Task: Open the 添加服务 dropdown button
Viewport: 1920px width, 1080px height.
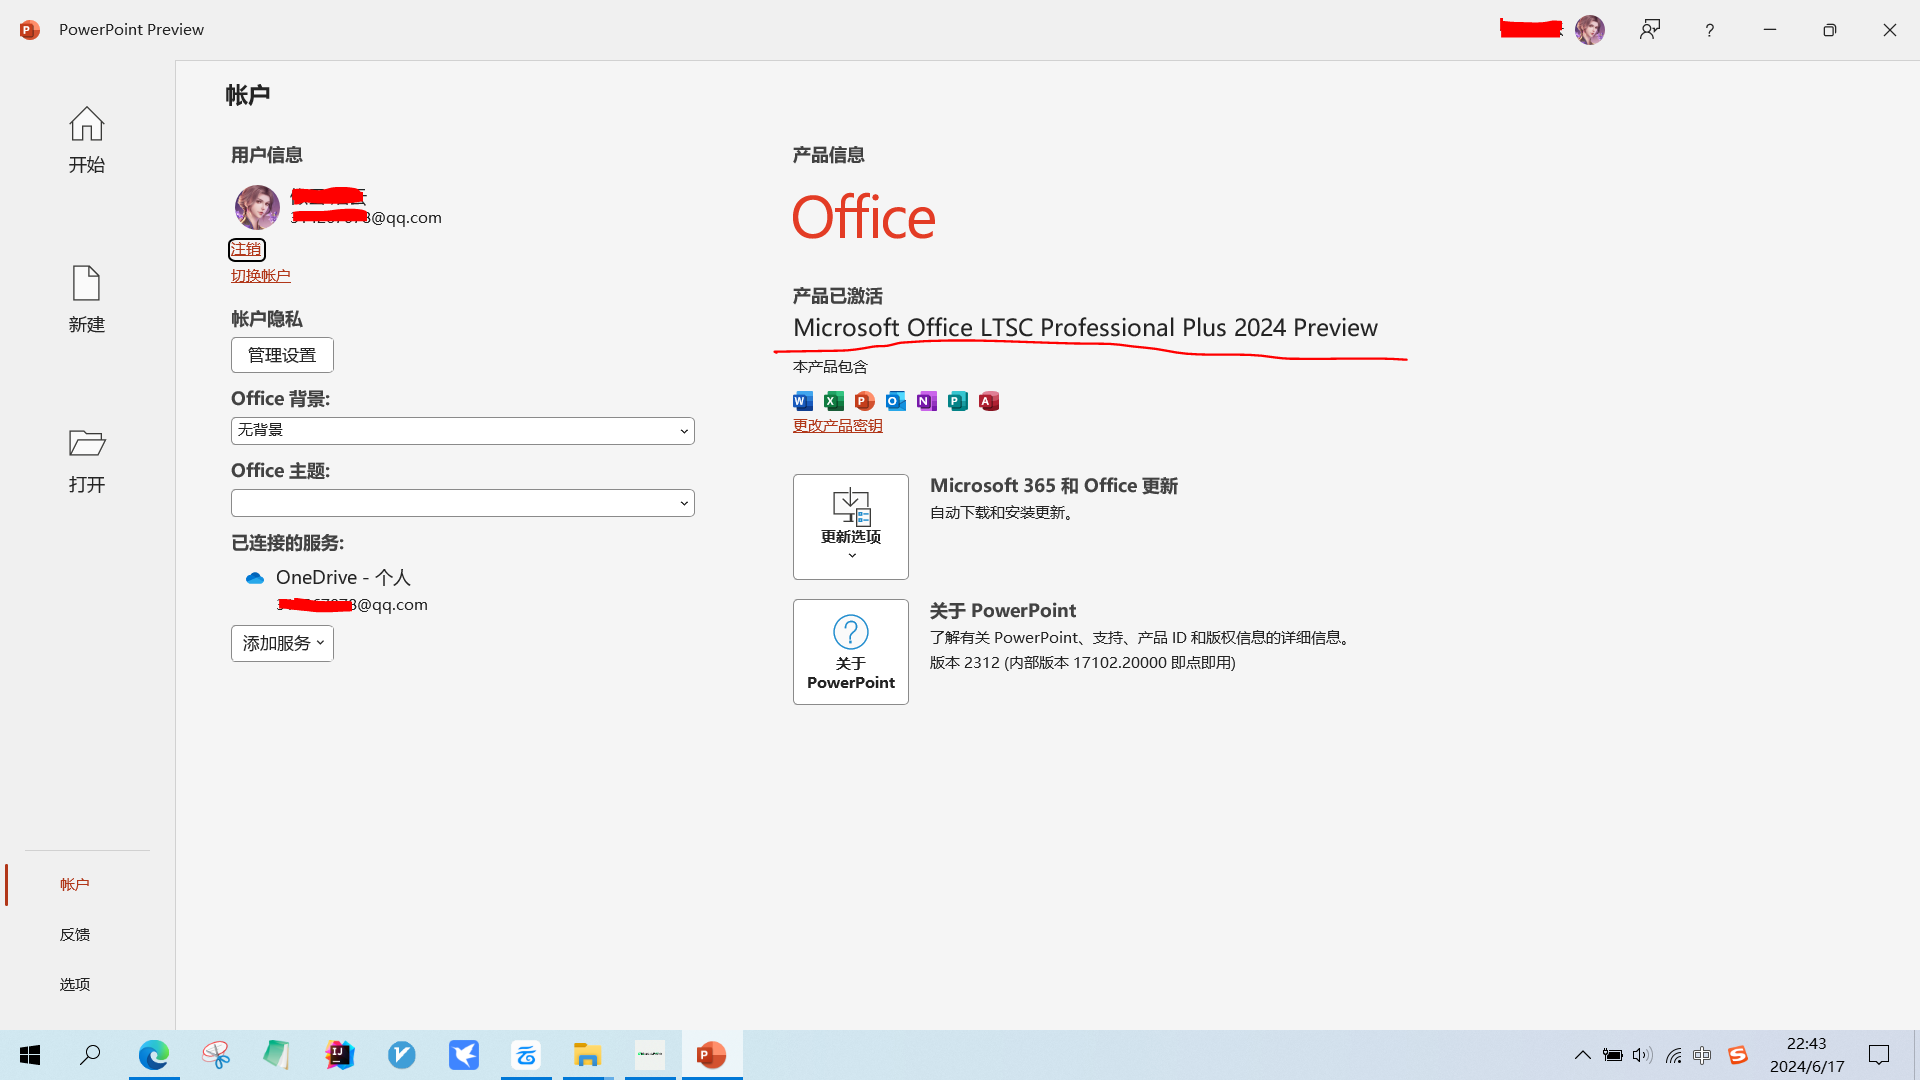Action: pos(282,643)
